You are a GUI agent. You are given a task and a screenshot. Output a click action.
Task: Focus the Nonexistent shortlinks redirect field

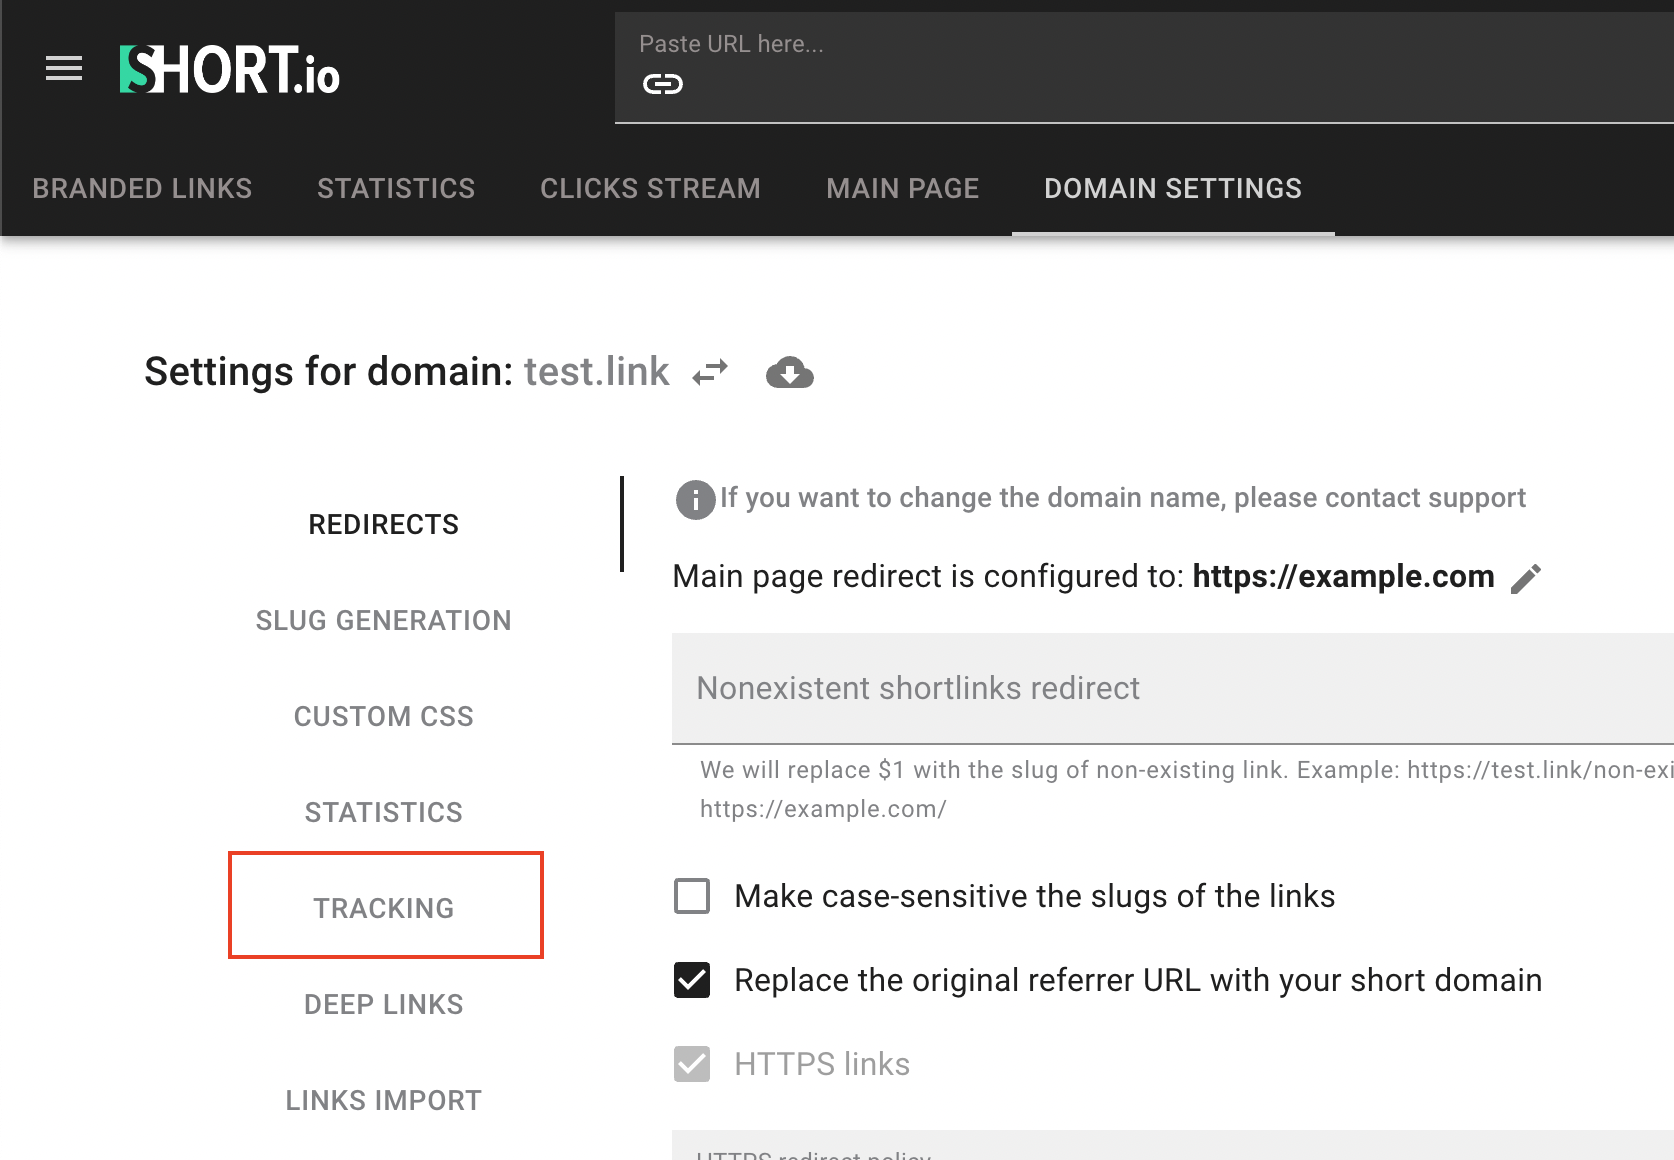click(1170, 688)
